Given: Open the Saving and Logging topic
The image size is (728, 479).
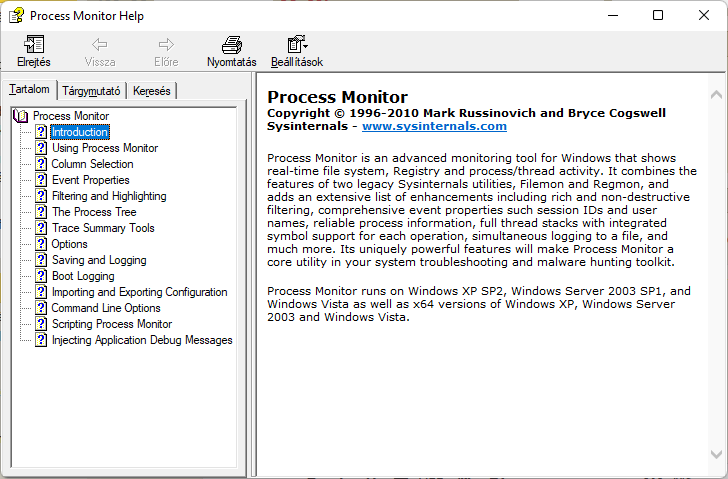Looking at the screenshot, I should (x=99, y=260).
